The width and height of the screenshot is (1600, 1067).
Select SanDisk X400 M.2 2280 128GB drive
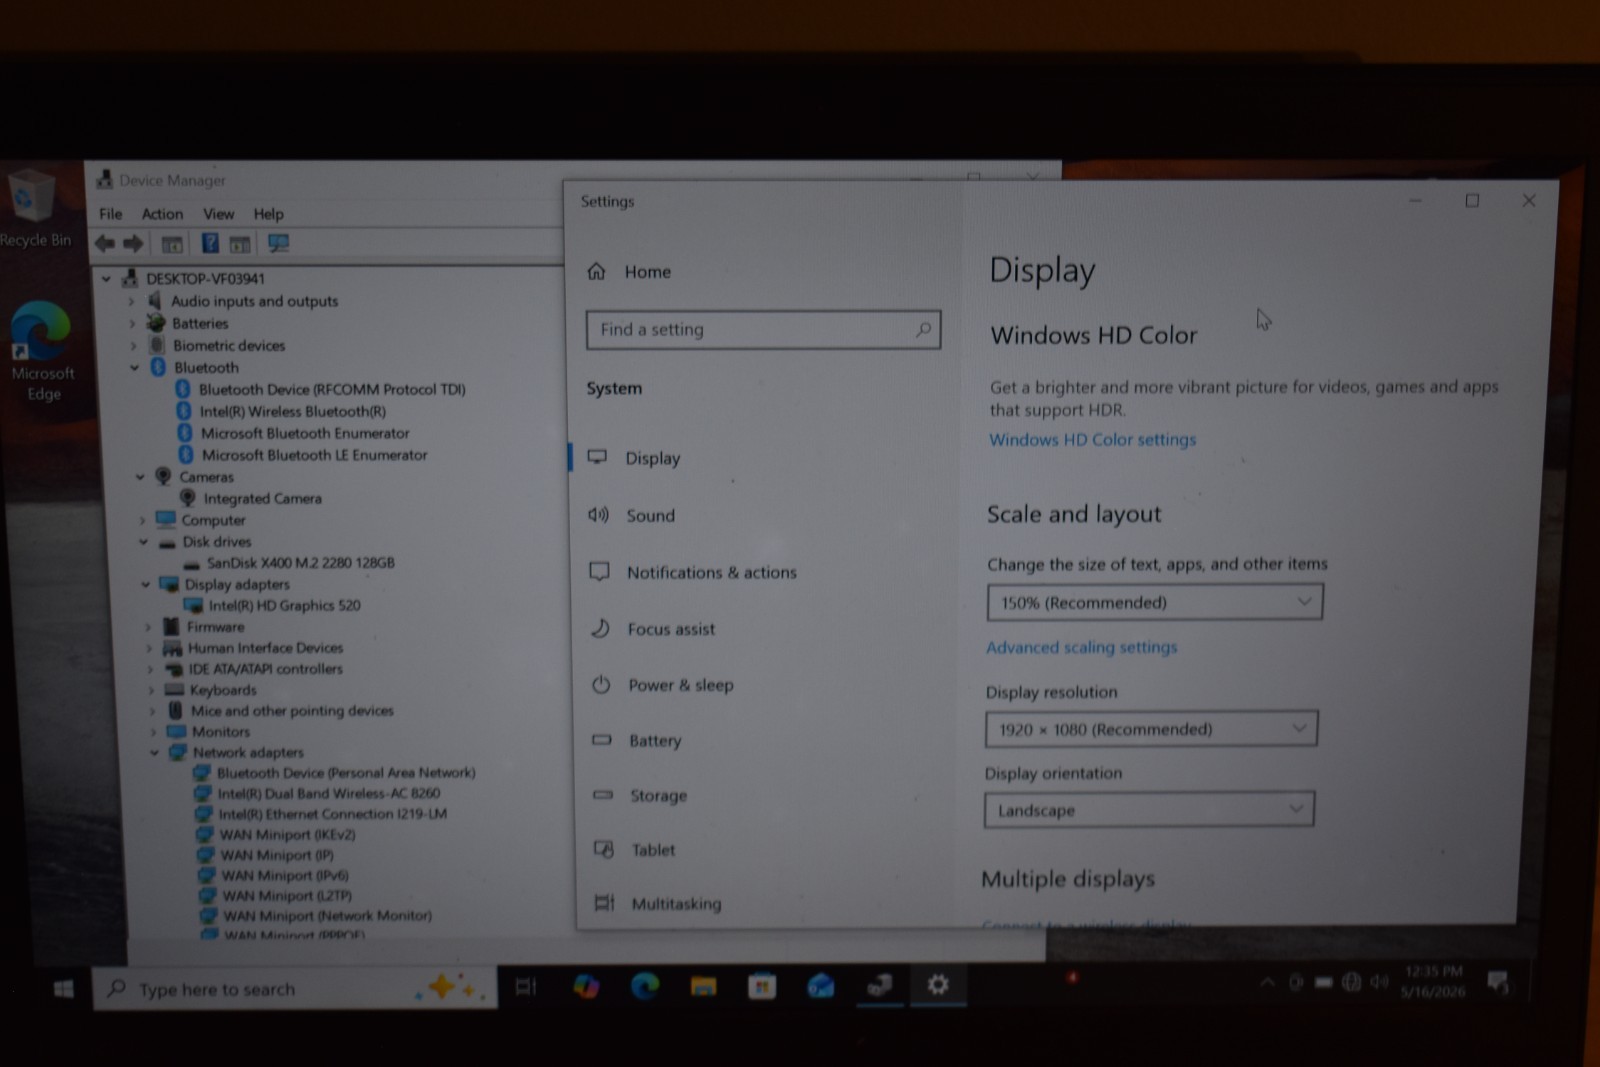(300, 563)
